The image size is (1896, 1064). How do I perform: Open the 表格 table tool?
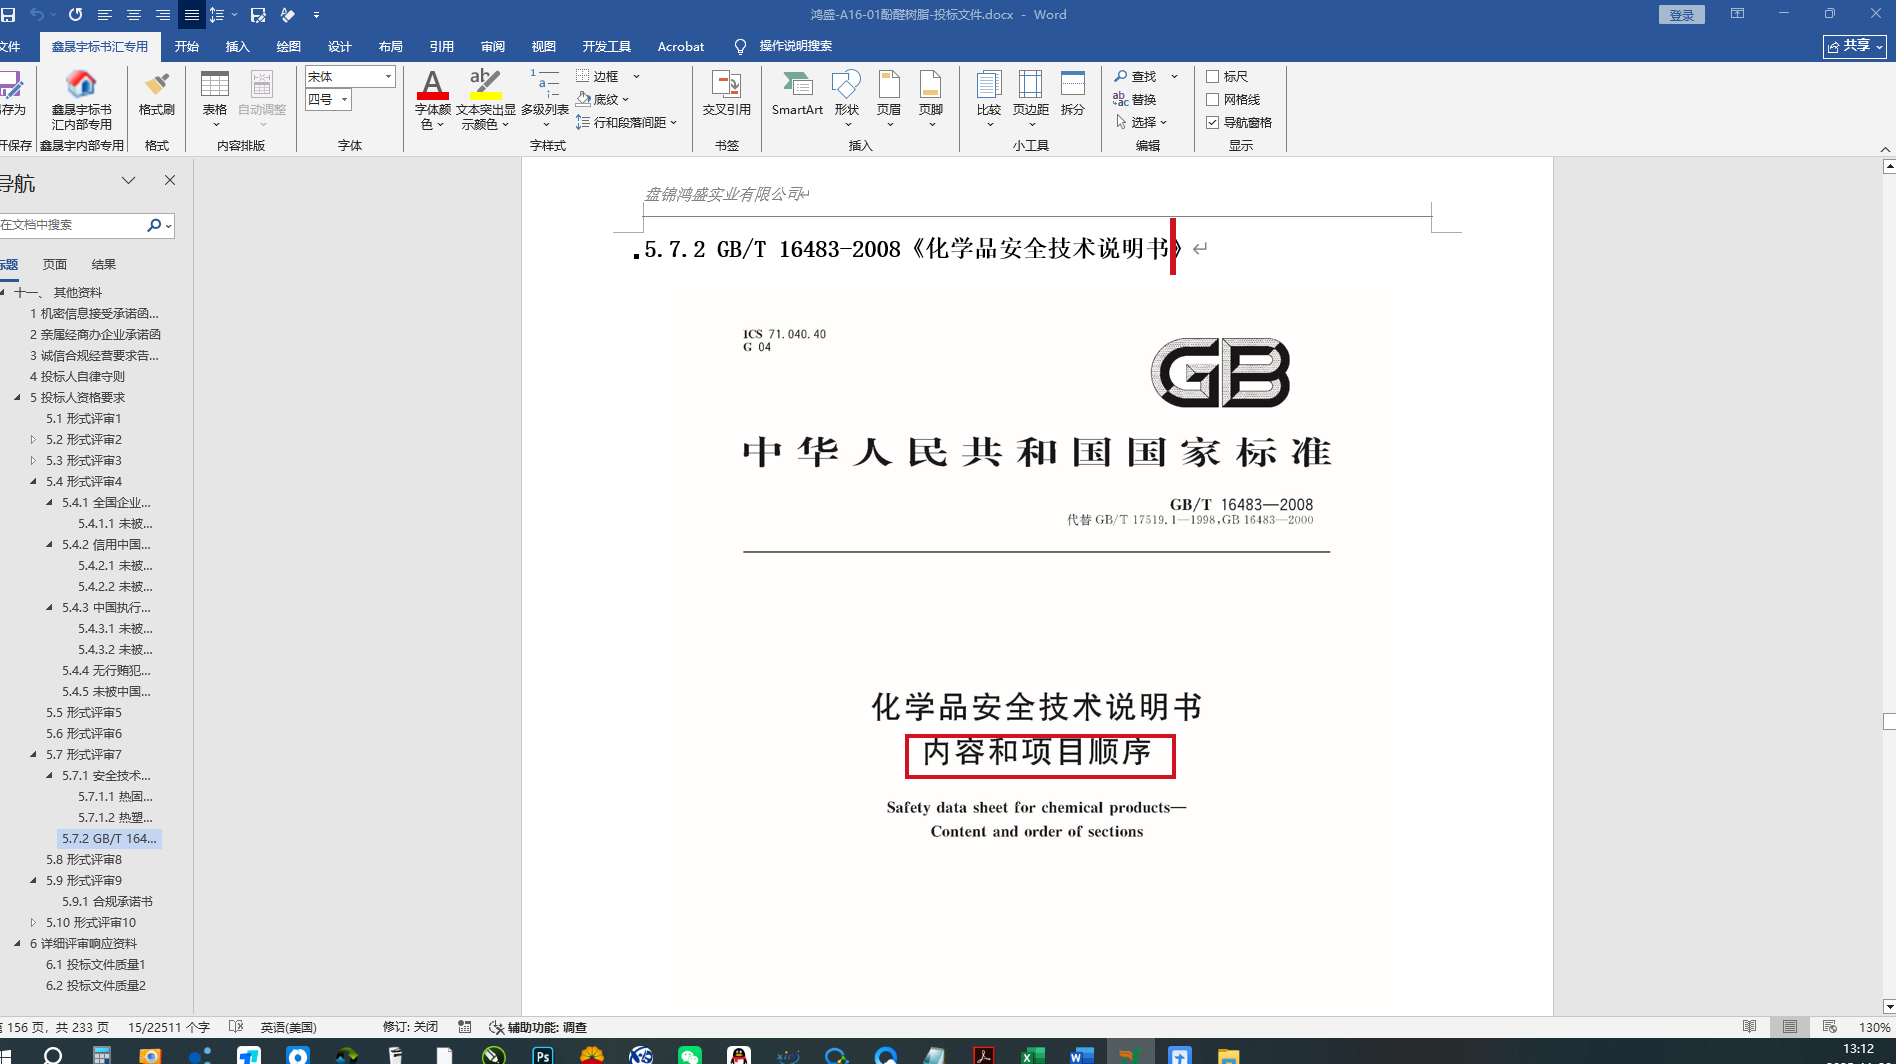(x=215, y=98)
